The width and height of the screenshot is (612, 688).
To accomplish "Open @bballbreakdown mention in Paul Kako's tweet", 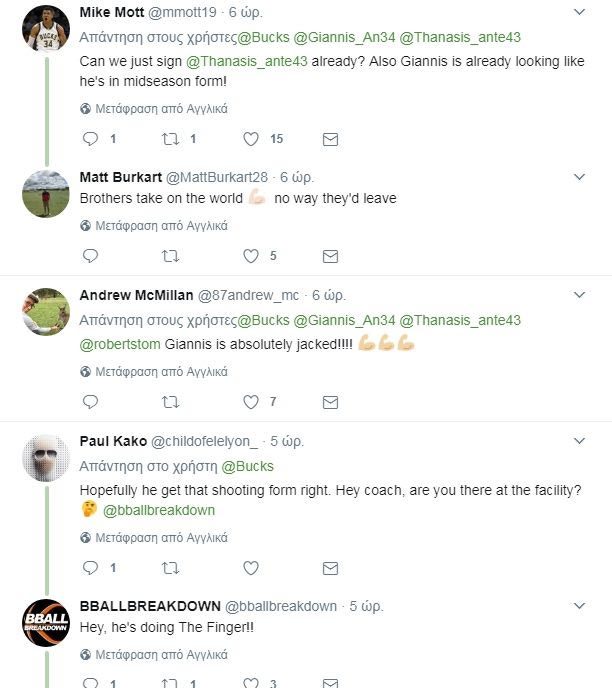I will [159, 510].
